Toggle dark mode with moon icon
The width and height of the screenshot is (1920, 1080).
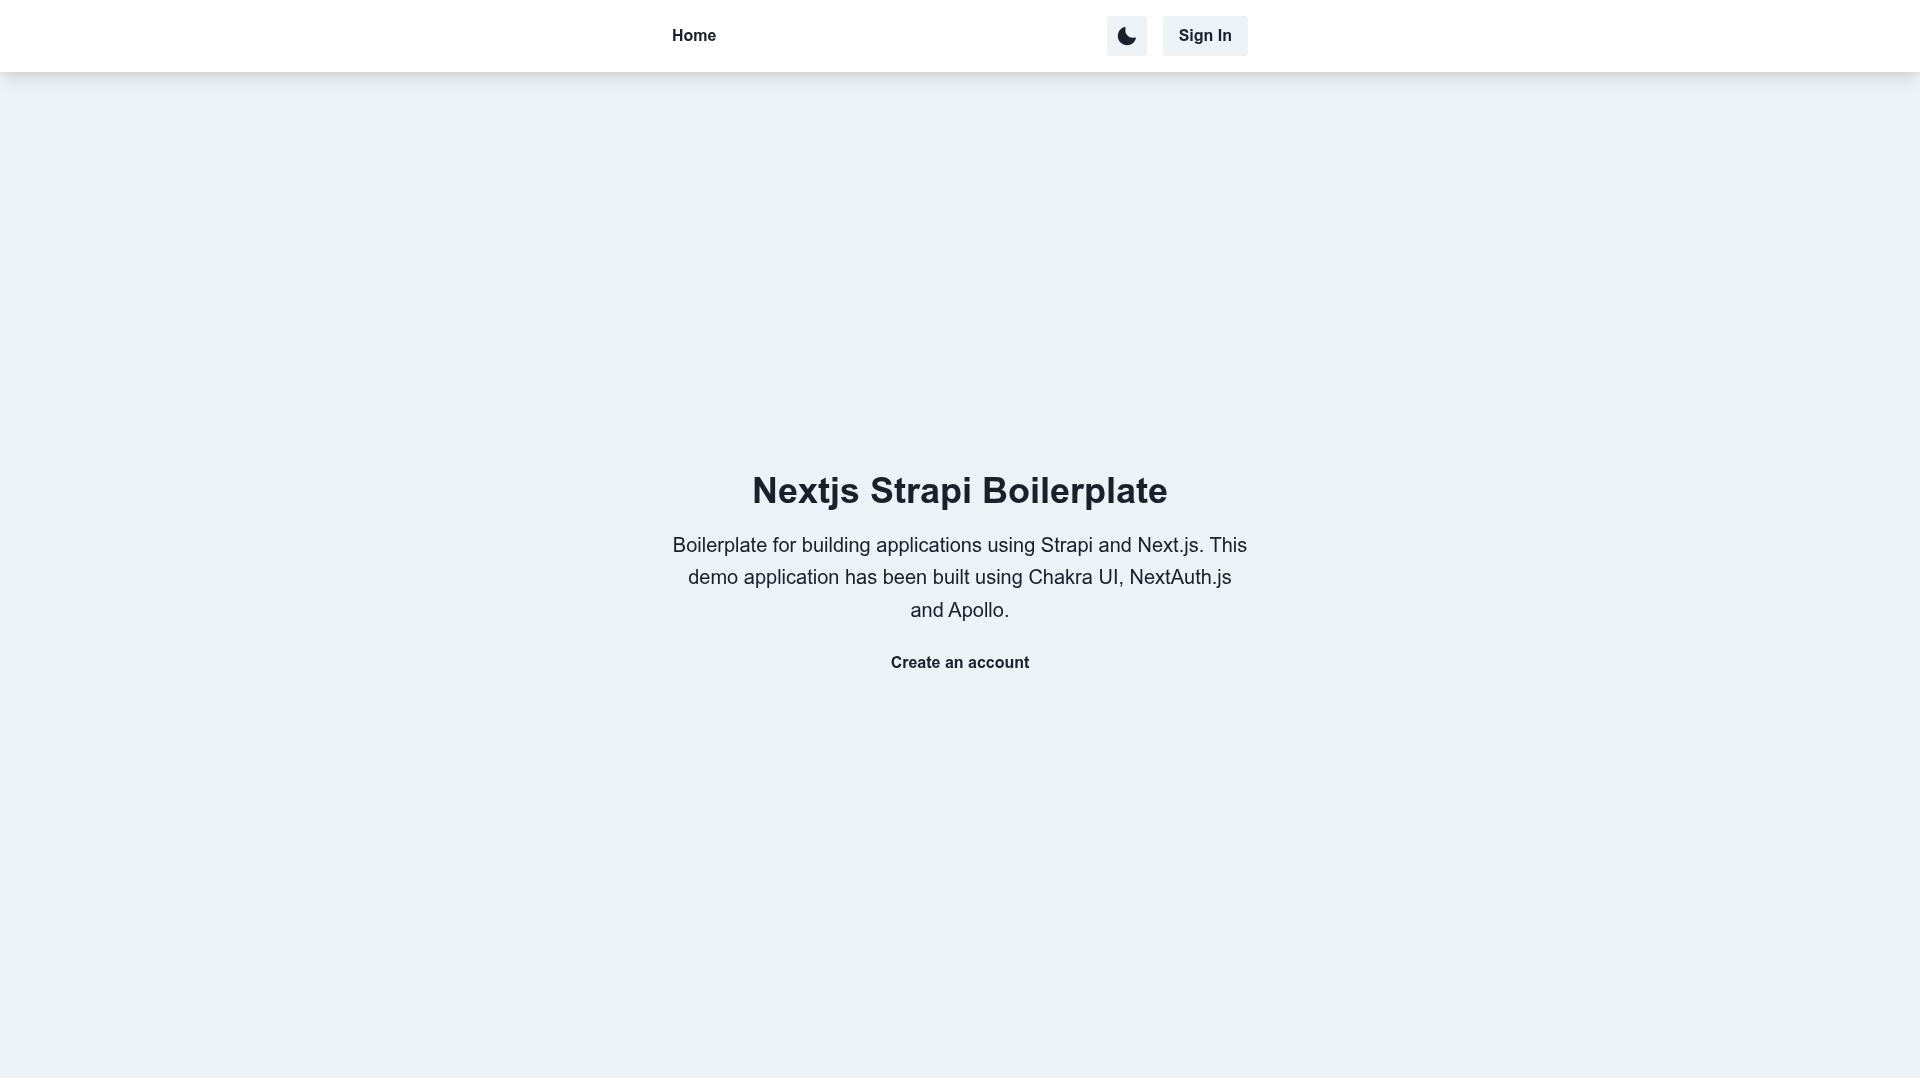pos(1126,36)
